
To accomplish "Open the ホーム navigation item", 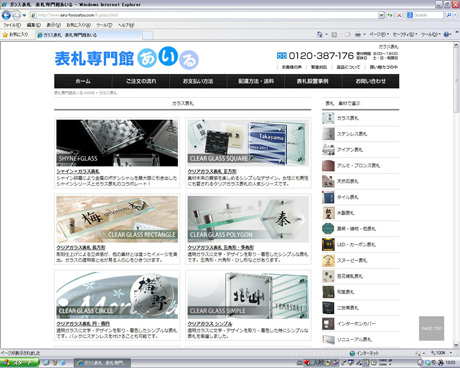I will point(83,81).
